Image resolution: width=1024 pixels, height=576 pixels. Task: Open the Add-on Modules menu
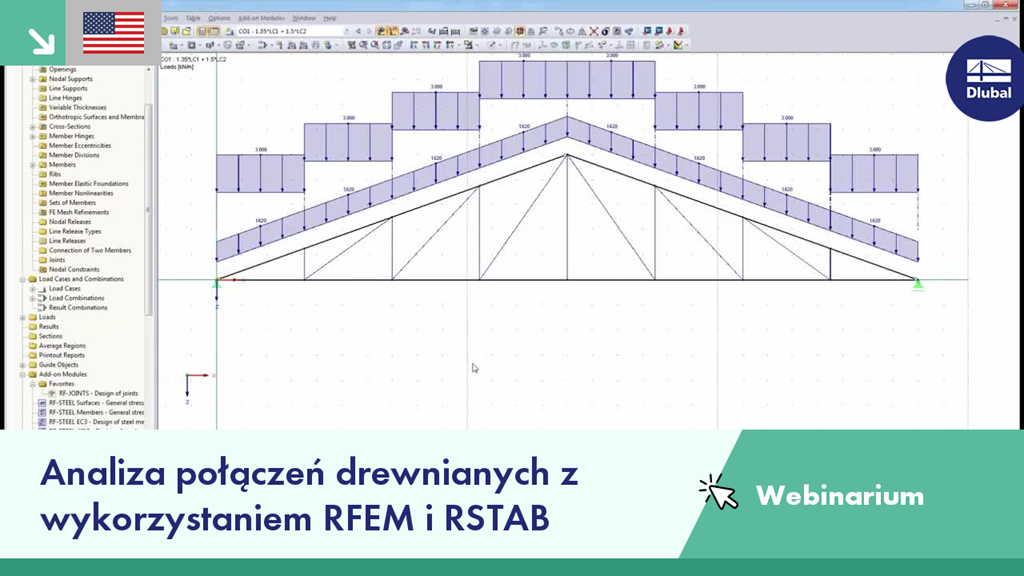click(261, 18)
